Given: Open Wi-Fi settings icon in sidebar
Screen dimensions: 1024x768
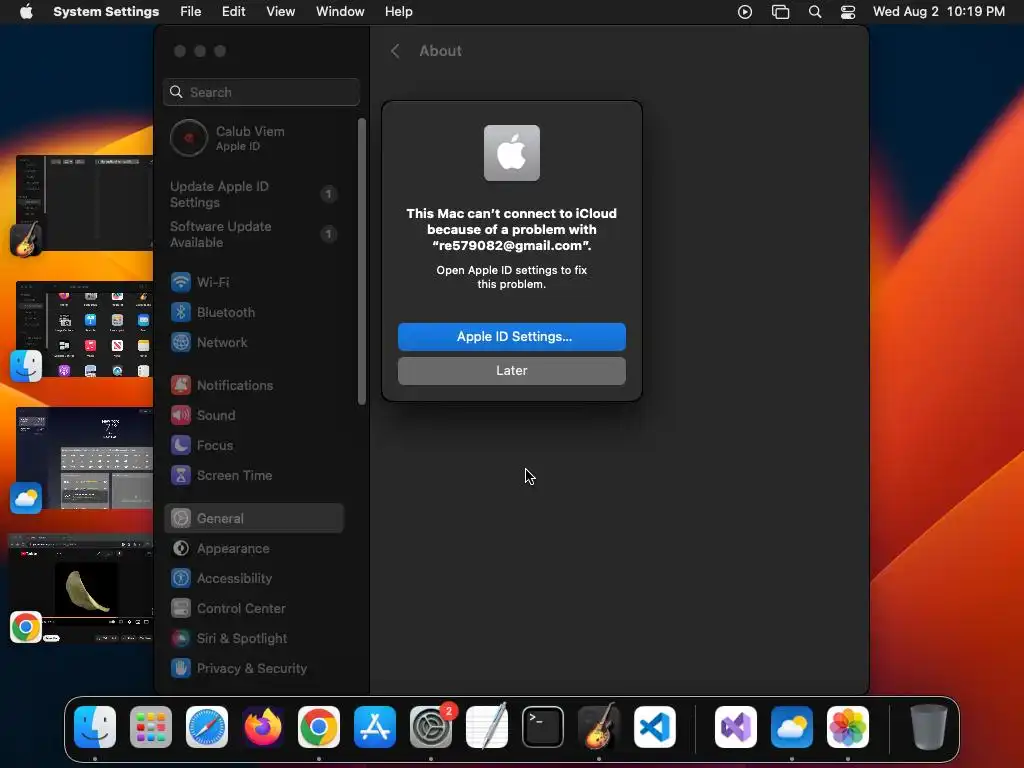Looking at the screenshot, I should [181, 282].
